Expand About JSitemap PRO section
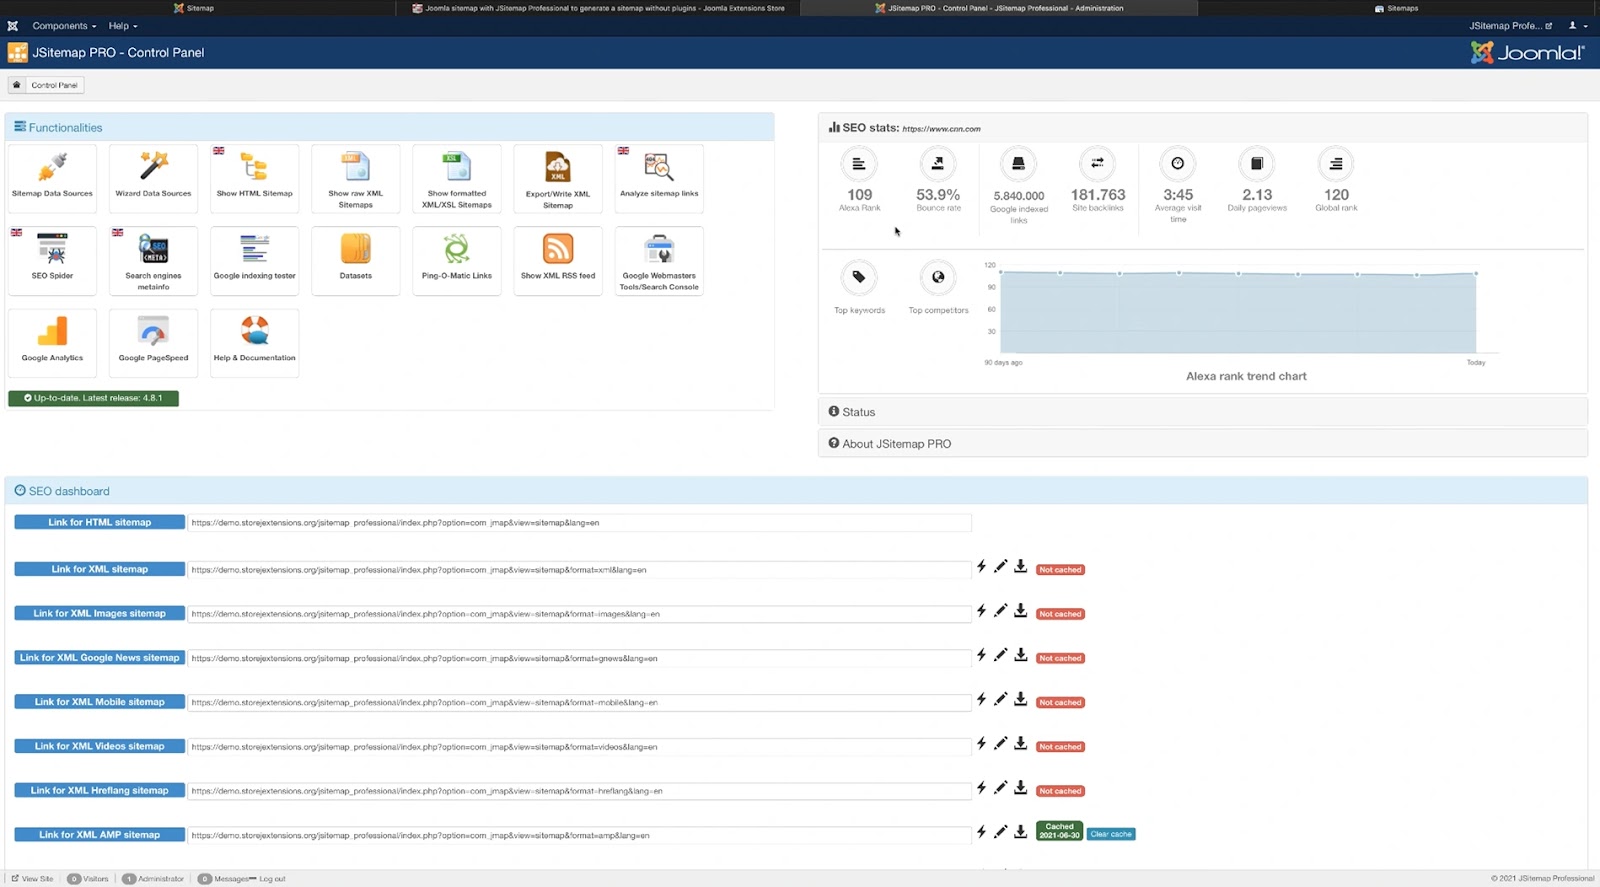The width and height of the screenshot is (1600, 887). point(896,444)
